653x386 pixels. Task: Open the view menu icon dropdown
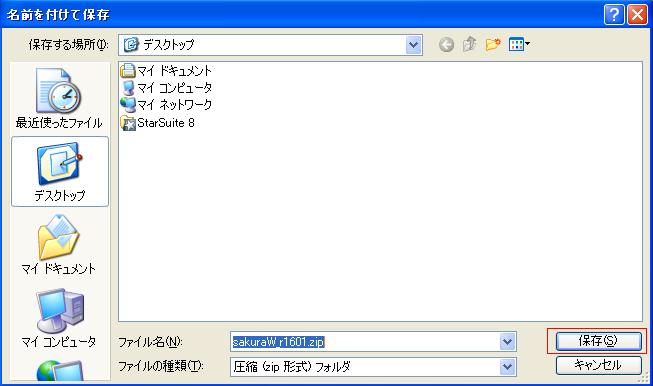pos(519,44)
